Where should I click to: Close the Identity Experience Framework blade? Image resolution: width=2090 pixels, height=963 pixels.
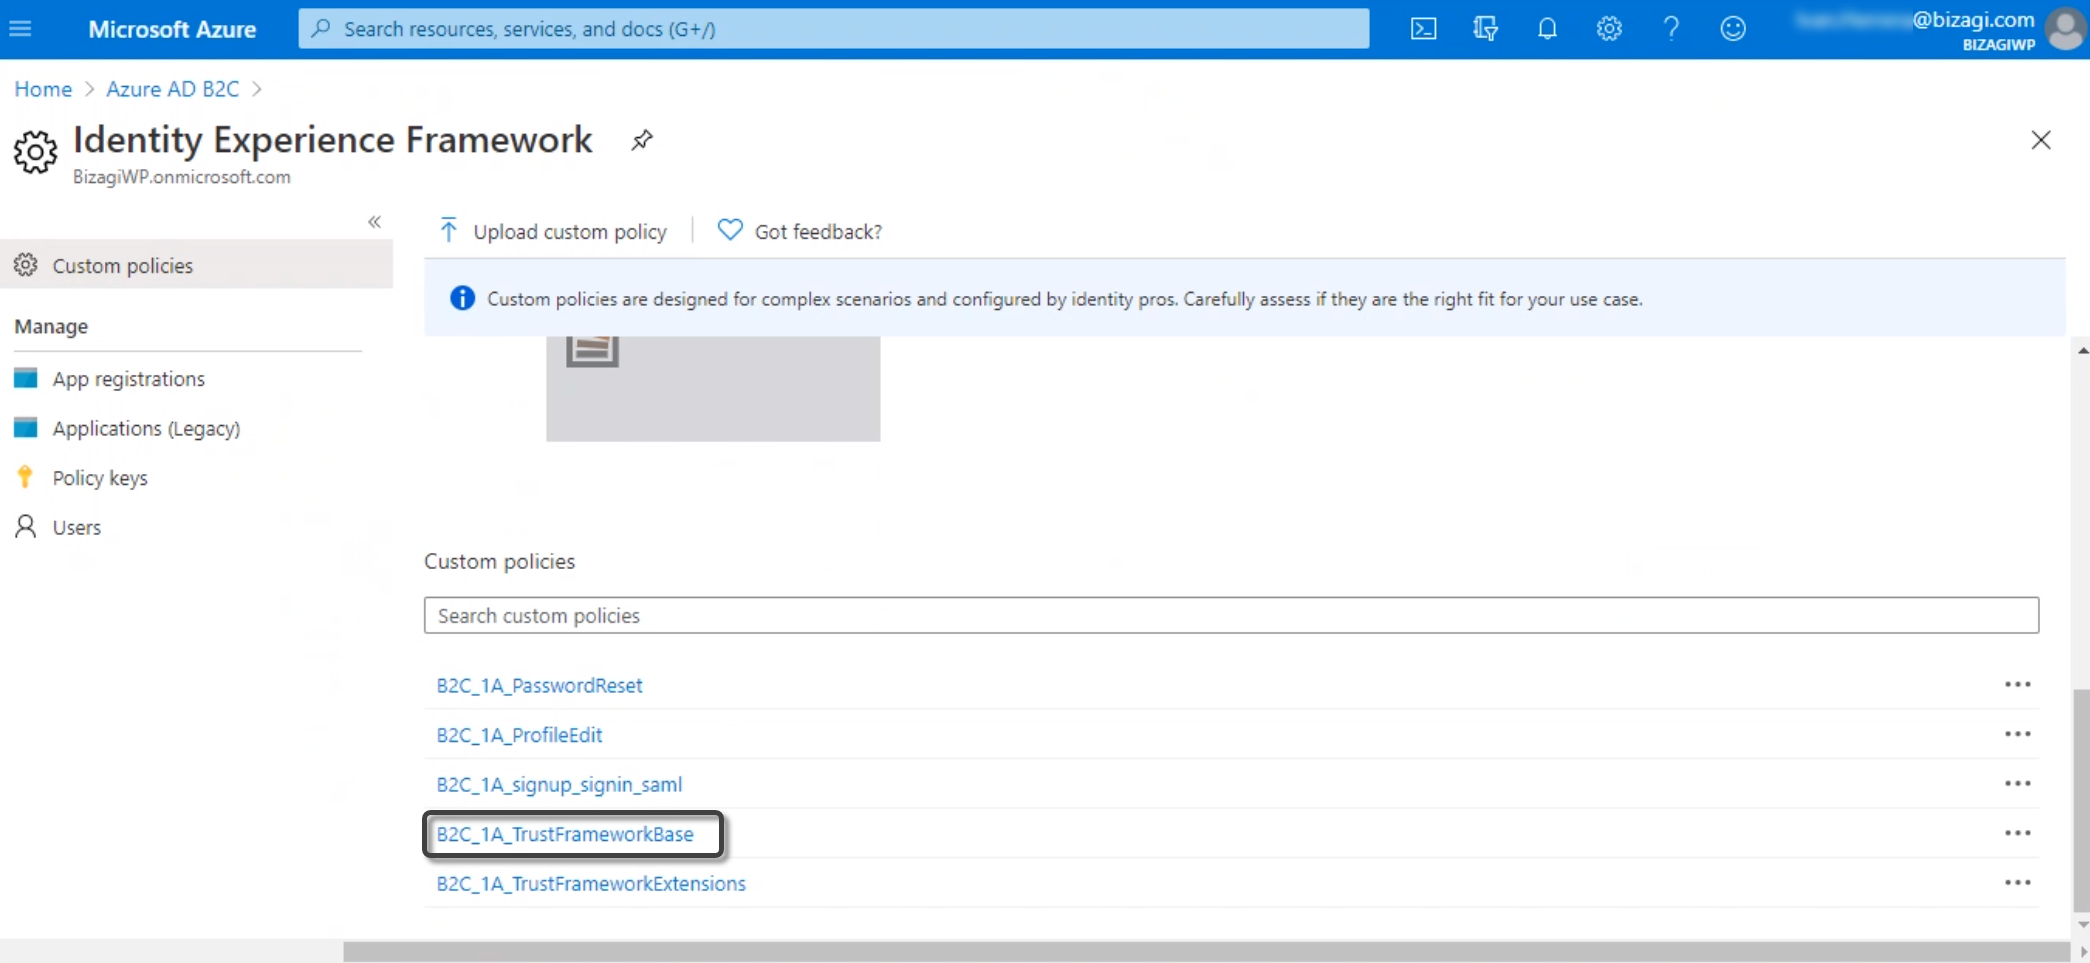[2041, 140]
